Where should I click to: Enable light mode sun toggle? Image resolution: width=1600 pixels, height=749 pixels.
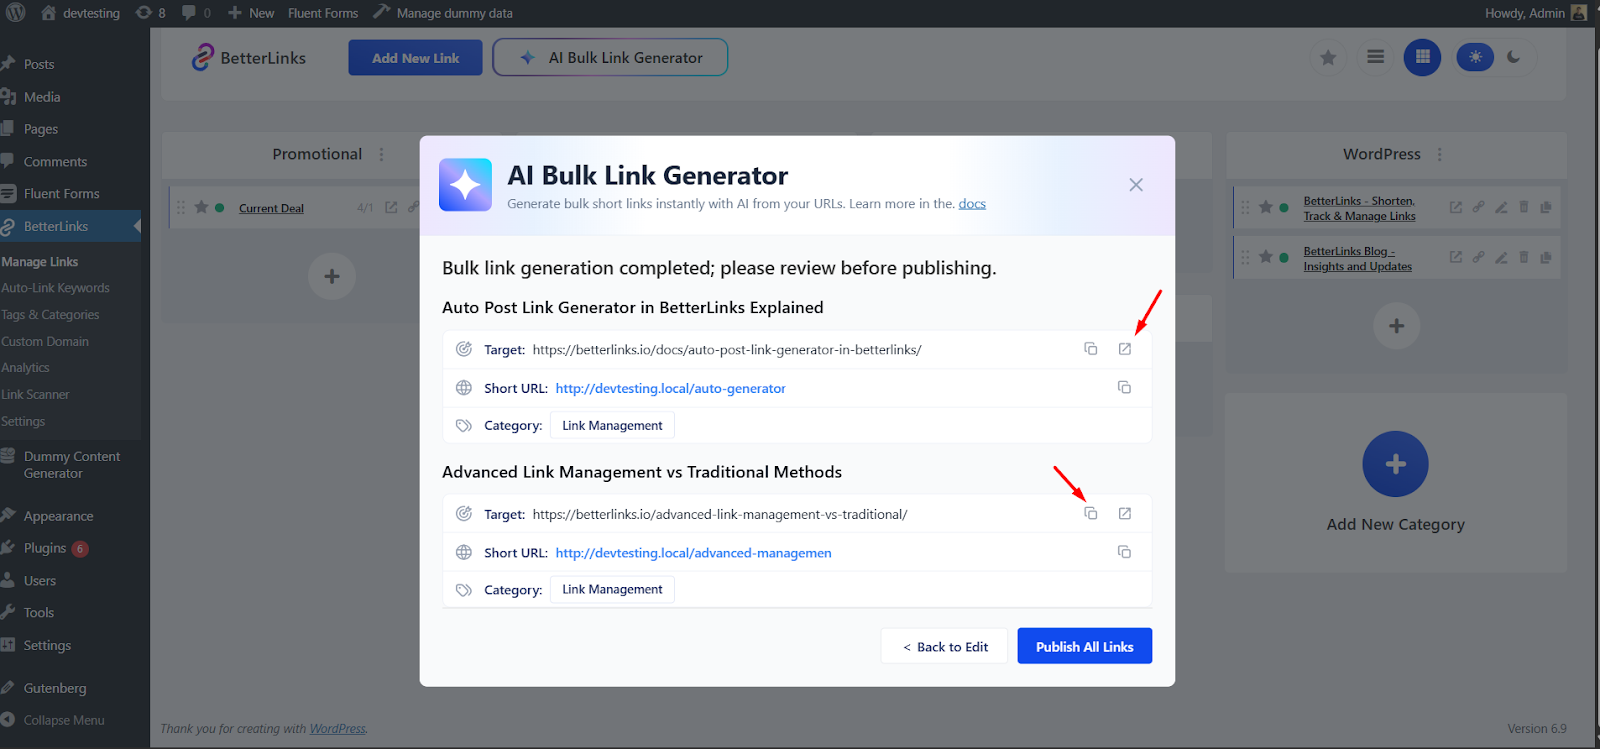click(1475, 57)
